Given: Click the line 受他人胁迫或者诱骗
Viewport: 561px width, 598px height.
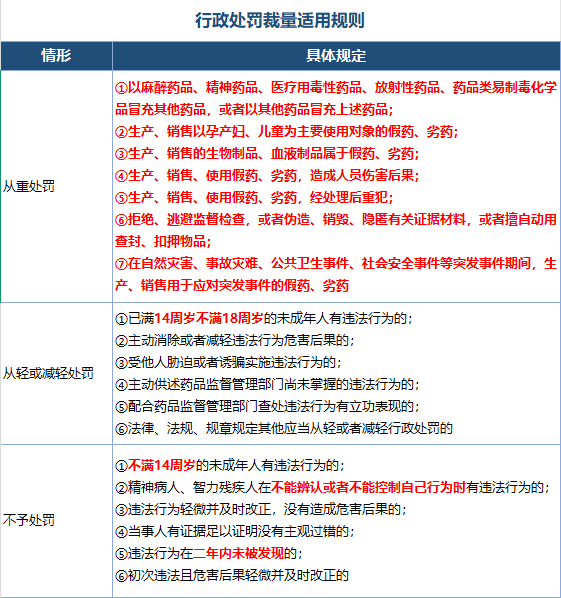Looking at the screenshot, I should coord(228,362).
